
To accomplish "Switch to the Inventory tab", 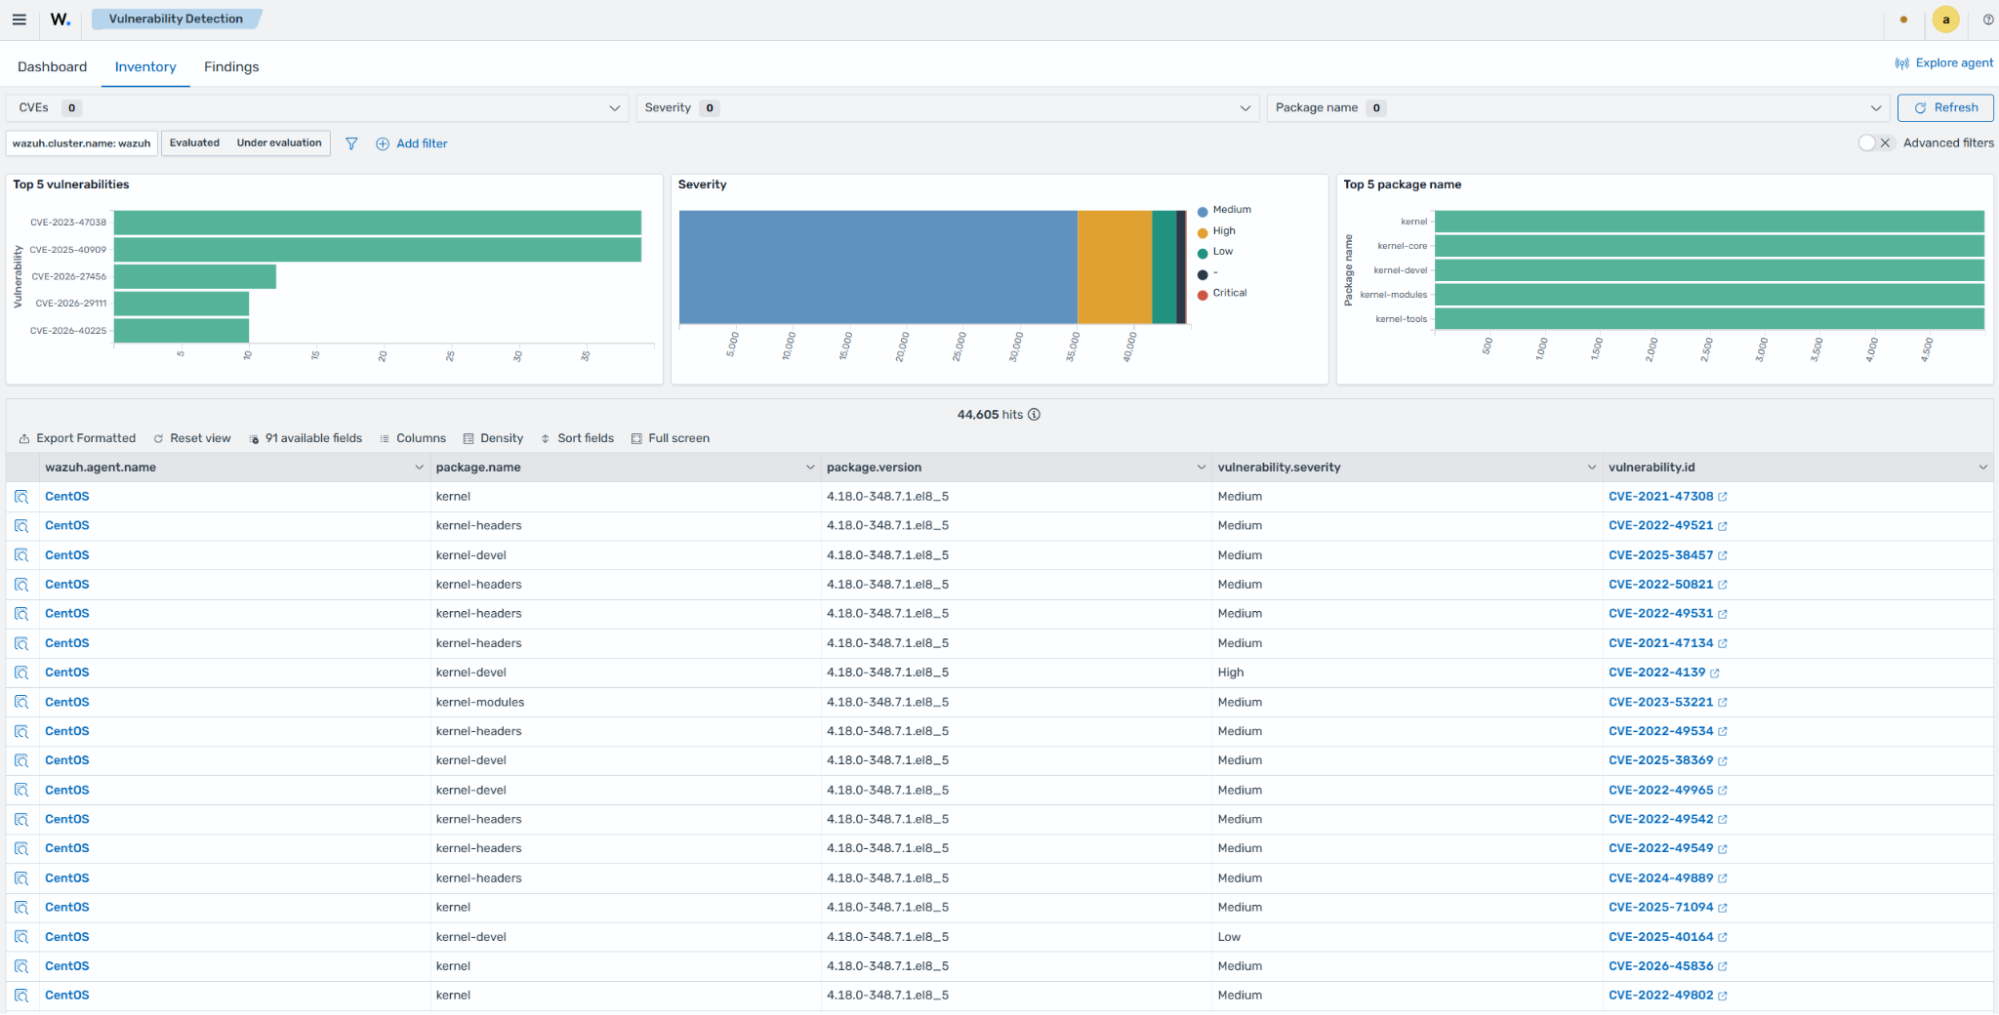I will 145,67.
